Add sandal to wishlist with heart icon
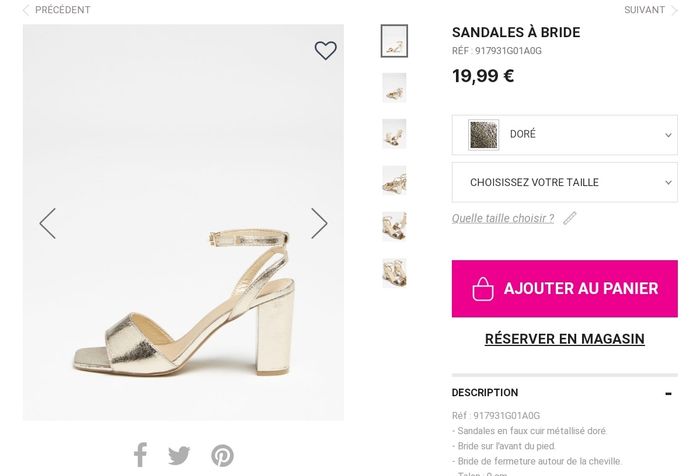Screen dimensions: 700x476 pos(326,50)
